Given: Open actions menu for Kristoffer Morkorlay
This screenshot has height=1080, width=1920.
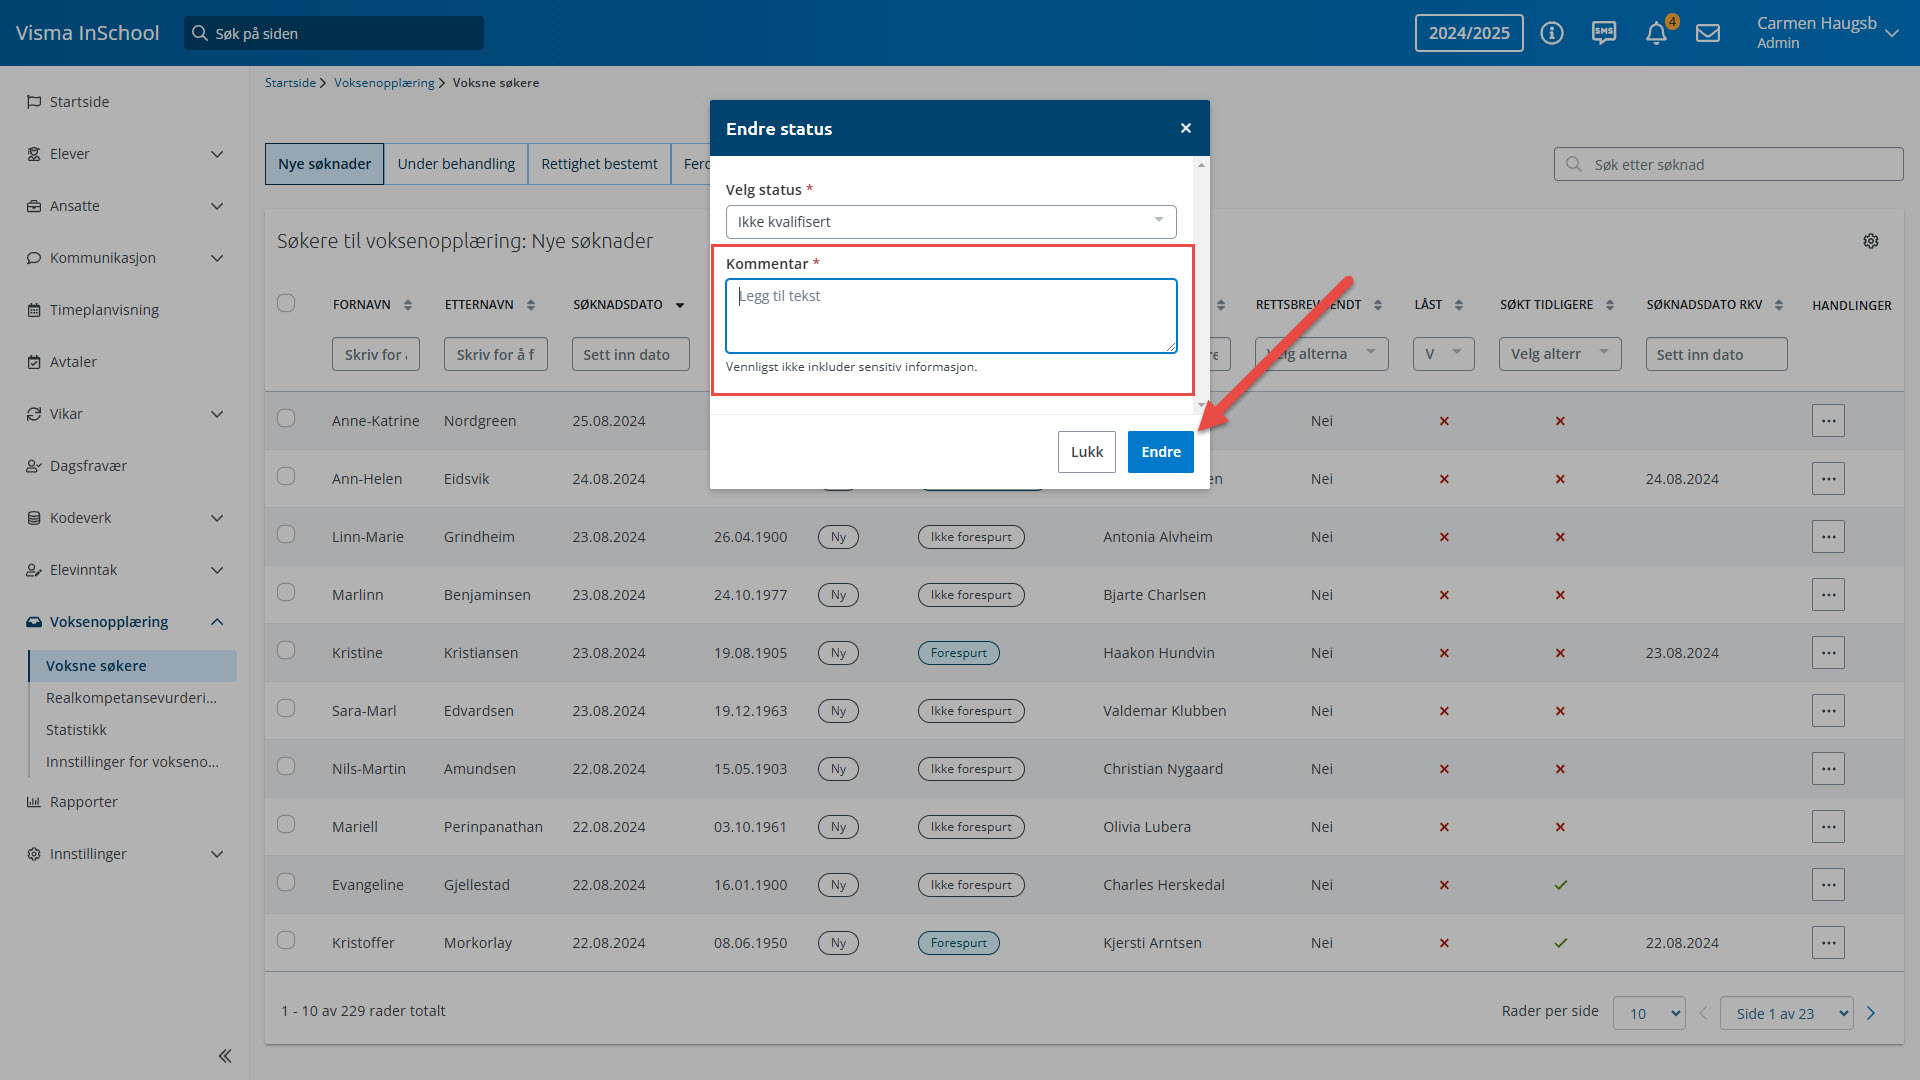Looking at the screenshot, I should point(1828,943).
